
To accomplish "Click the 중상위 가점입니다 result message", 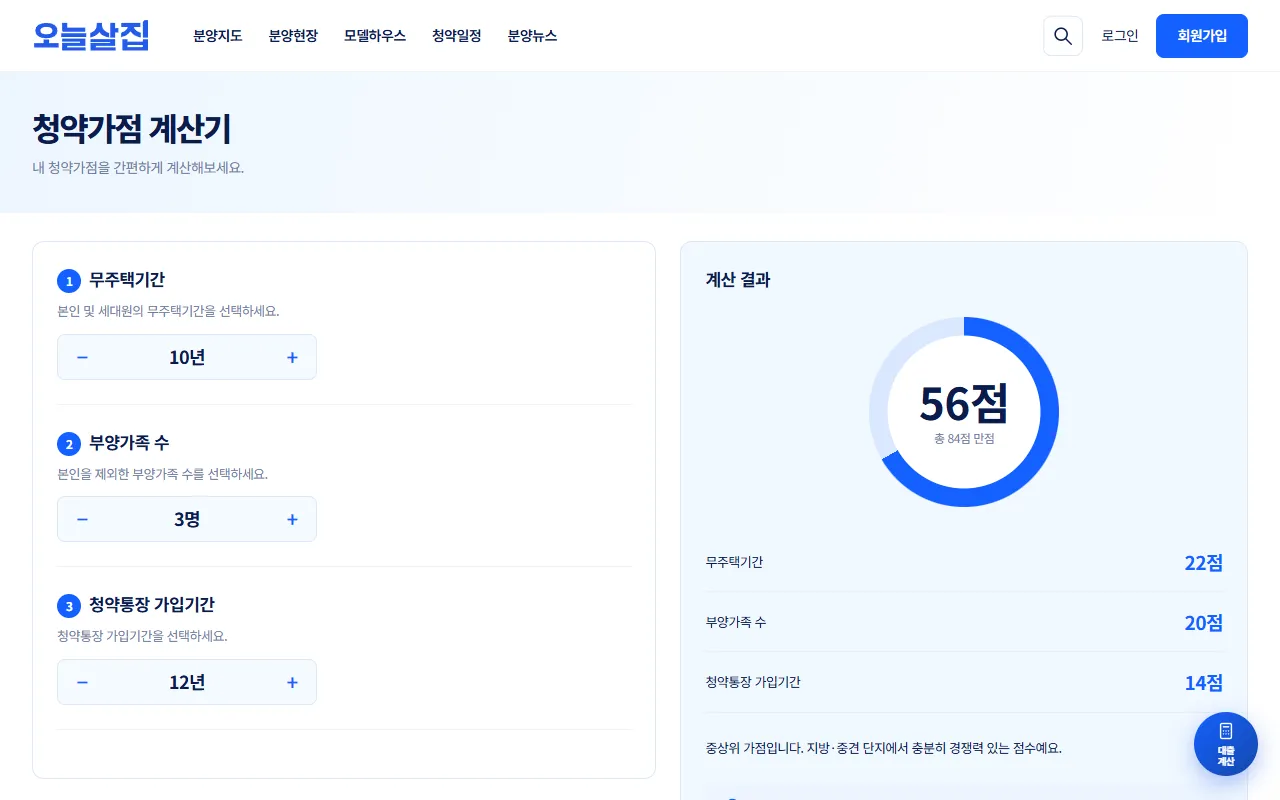I will click(x=883, y=748).
